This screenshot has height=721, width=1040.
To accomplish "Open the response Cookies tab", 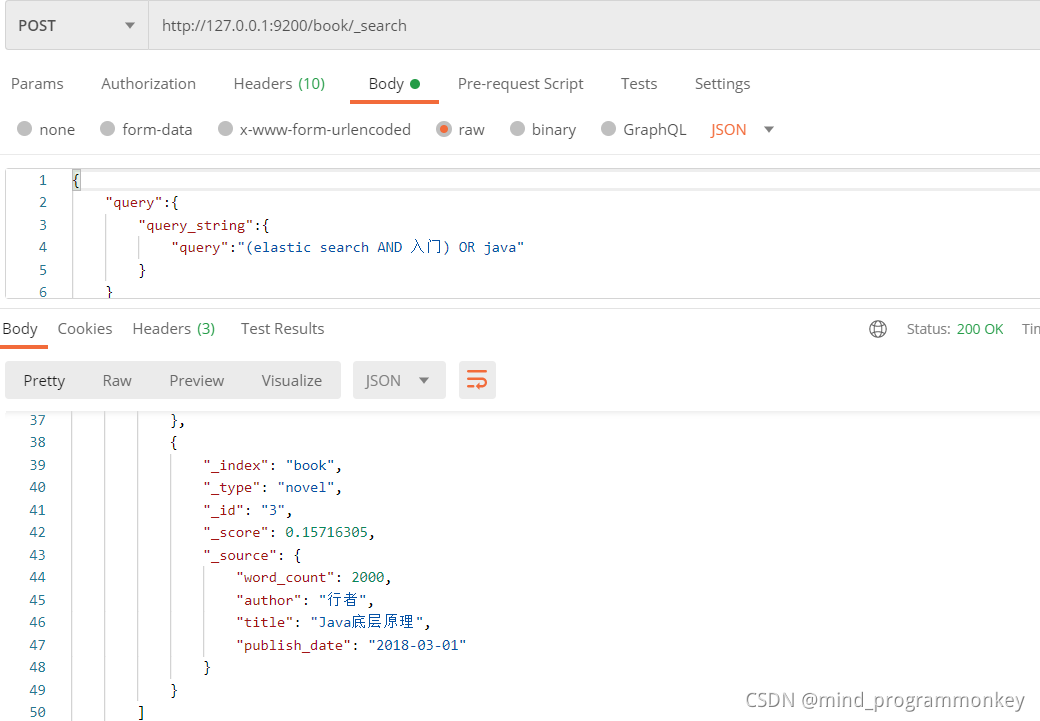I will (85, 329).
